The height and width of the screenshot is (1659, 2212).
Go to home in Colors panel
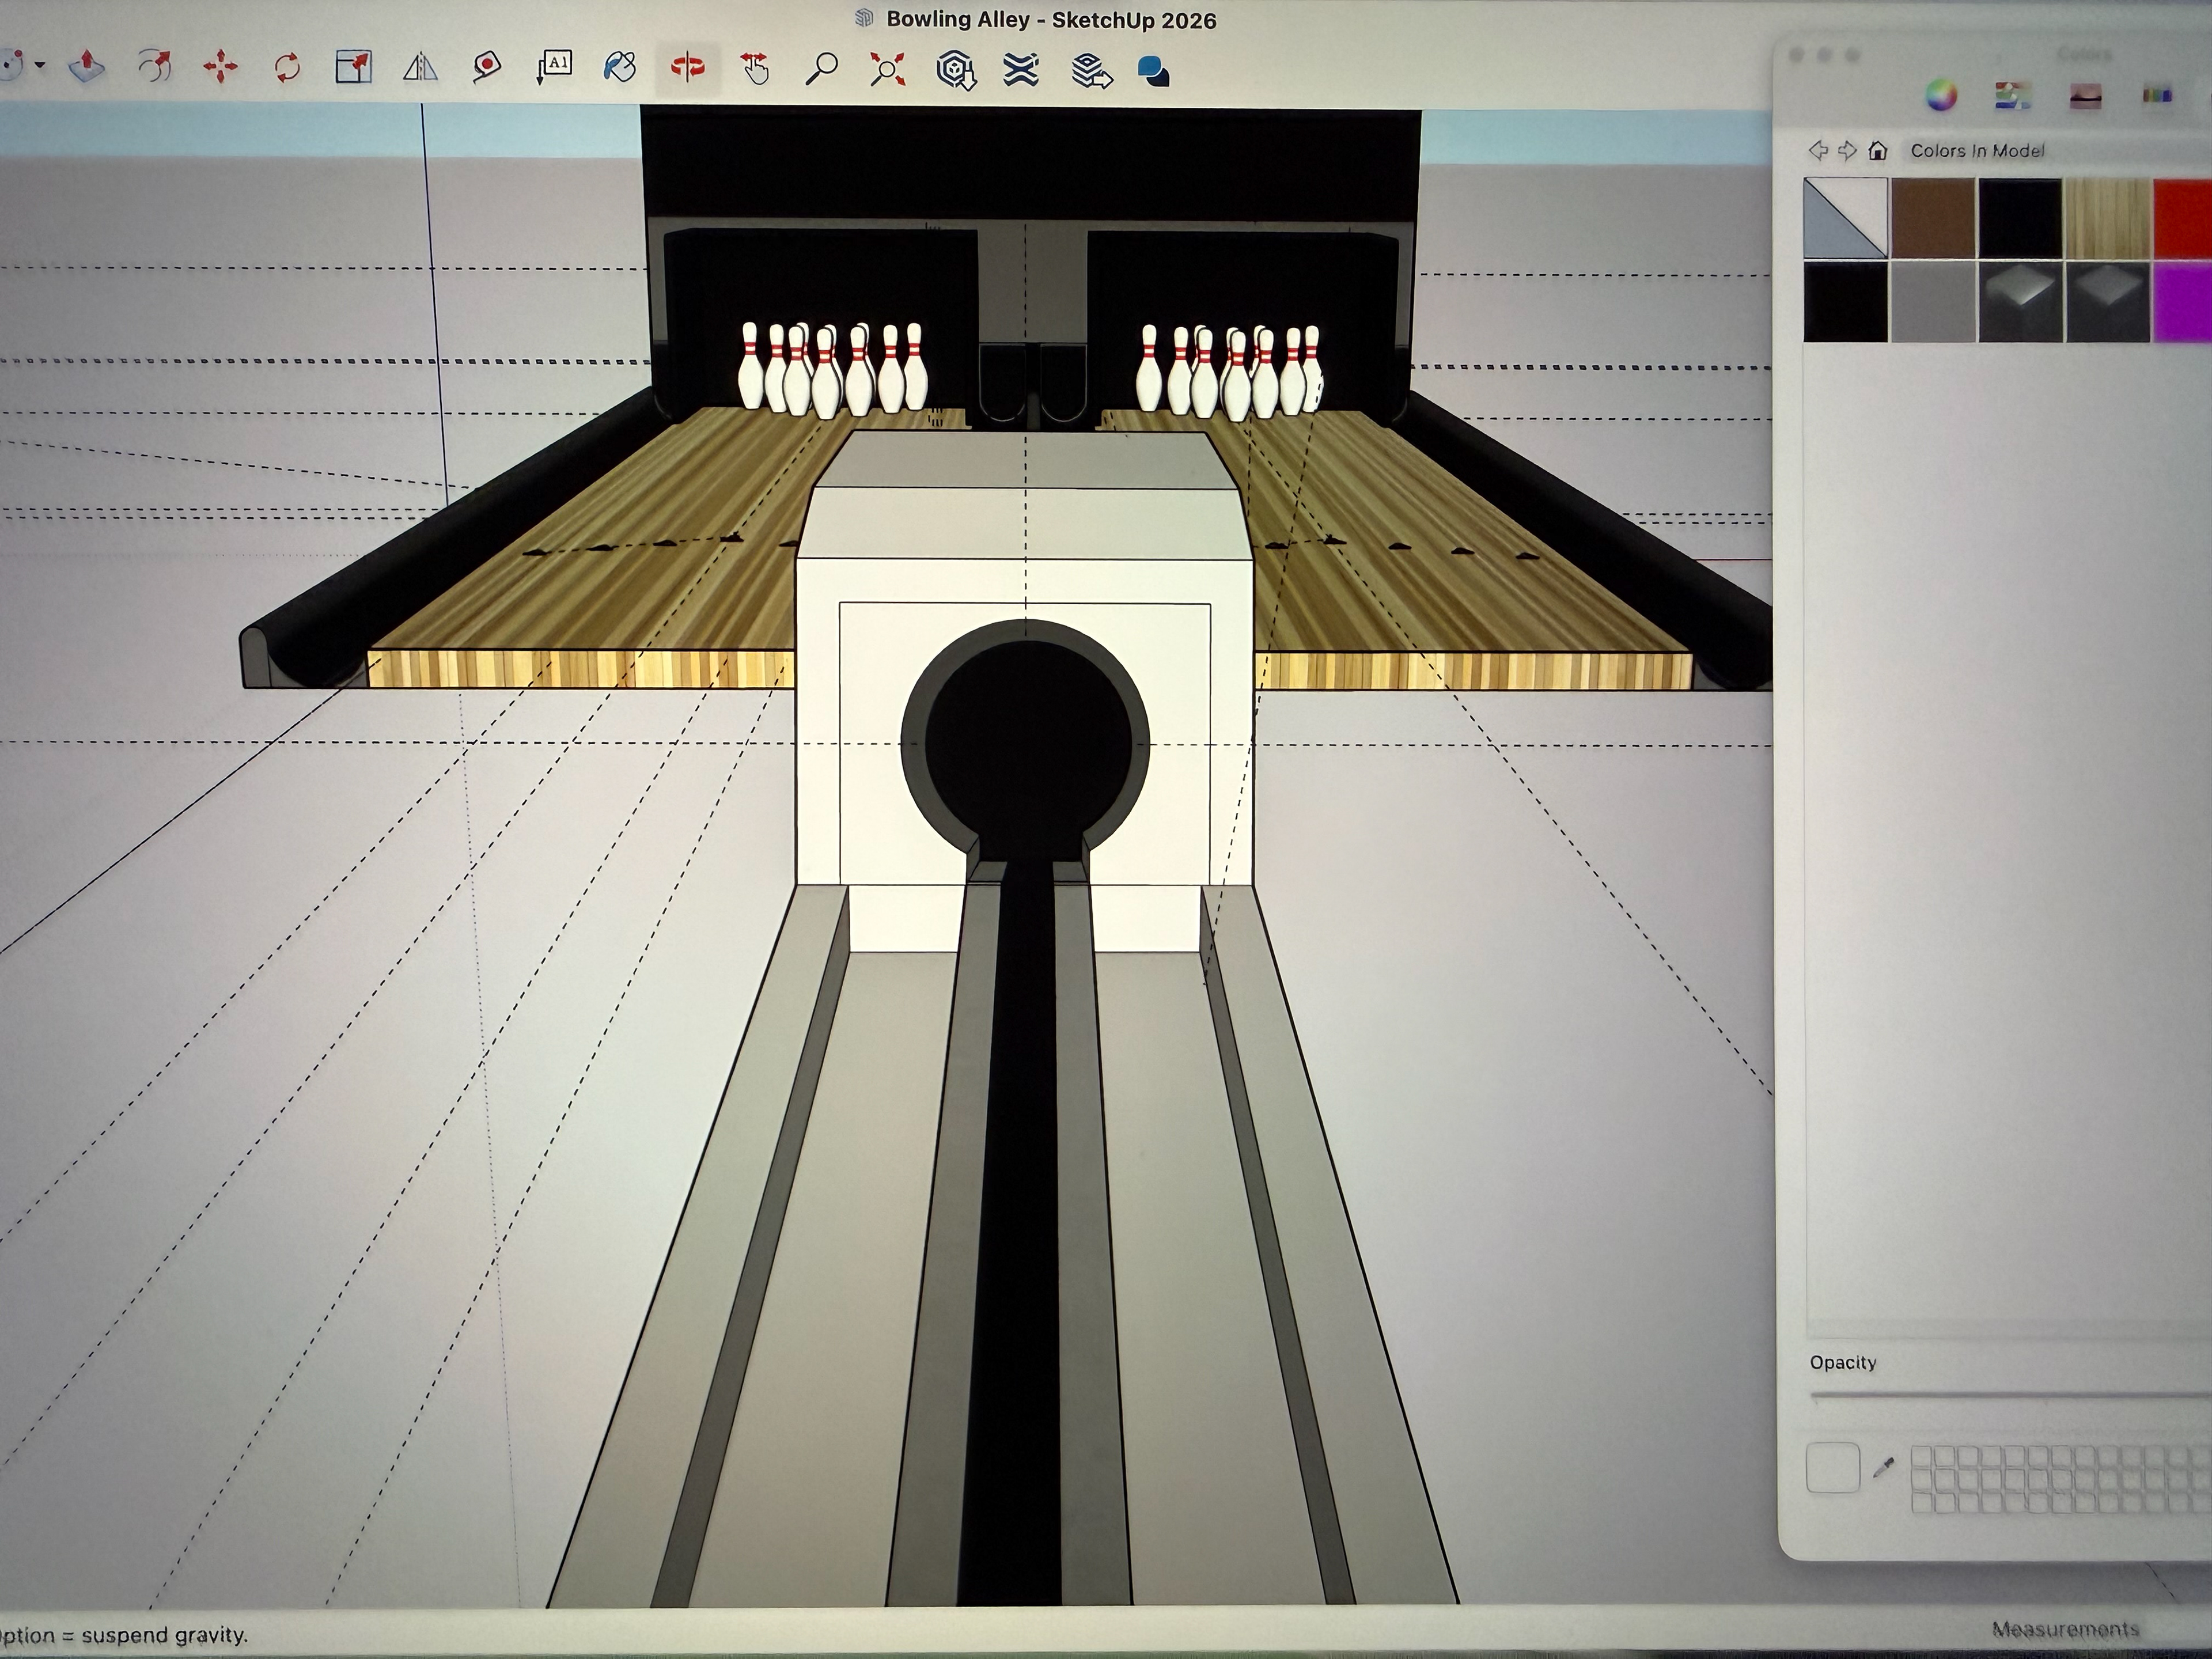click(x=1877, y=151)
